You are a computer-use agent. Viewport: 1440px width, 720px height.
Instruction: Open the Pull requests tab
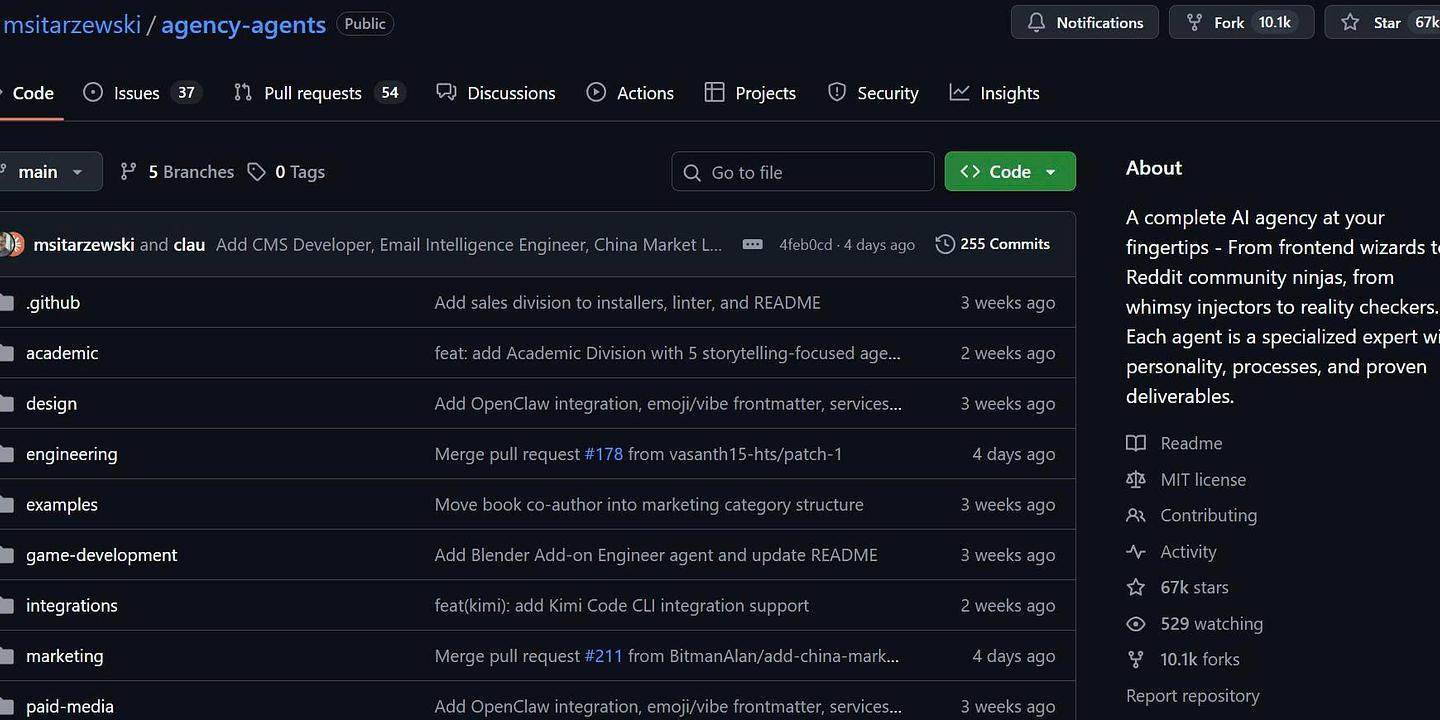pyautogui.click(x=318, y=93)
